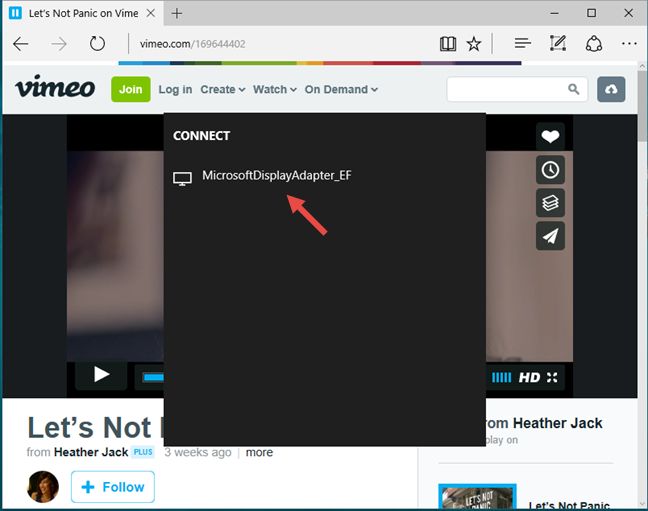648x511 pixels.
Task: Add video to collections stack icon
Action: point(550,203)
